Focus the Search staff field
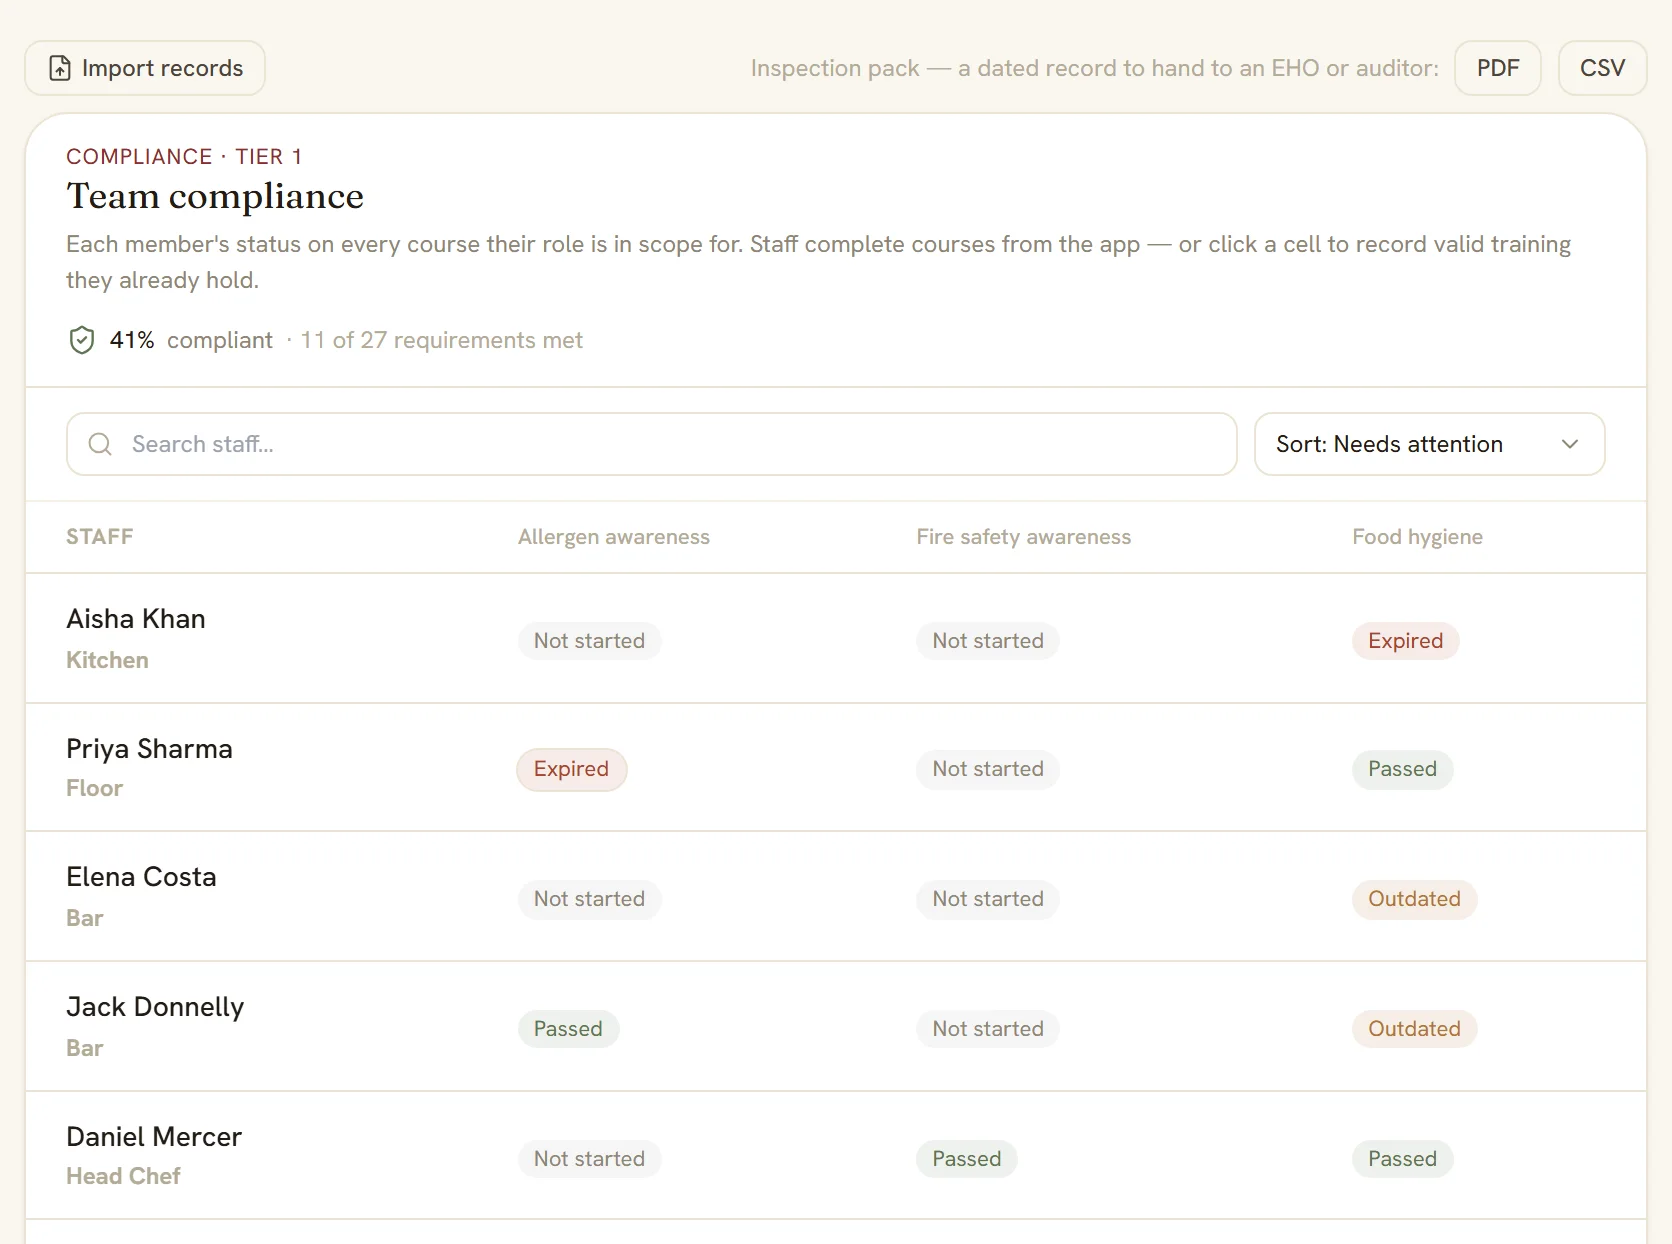This screenshot has width=1672, height=1244. coord(652,444)
